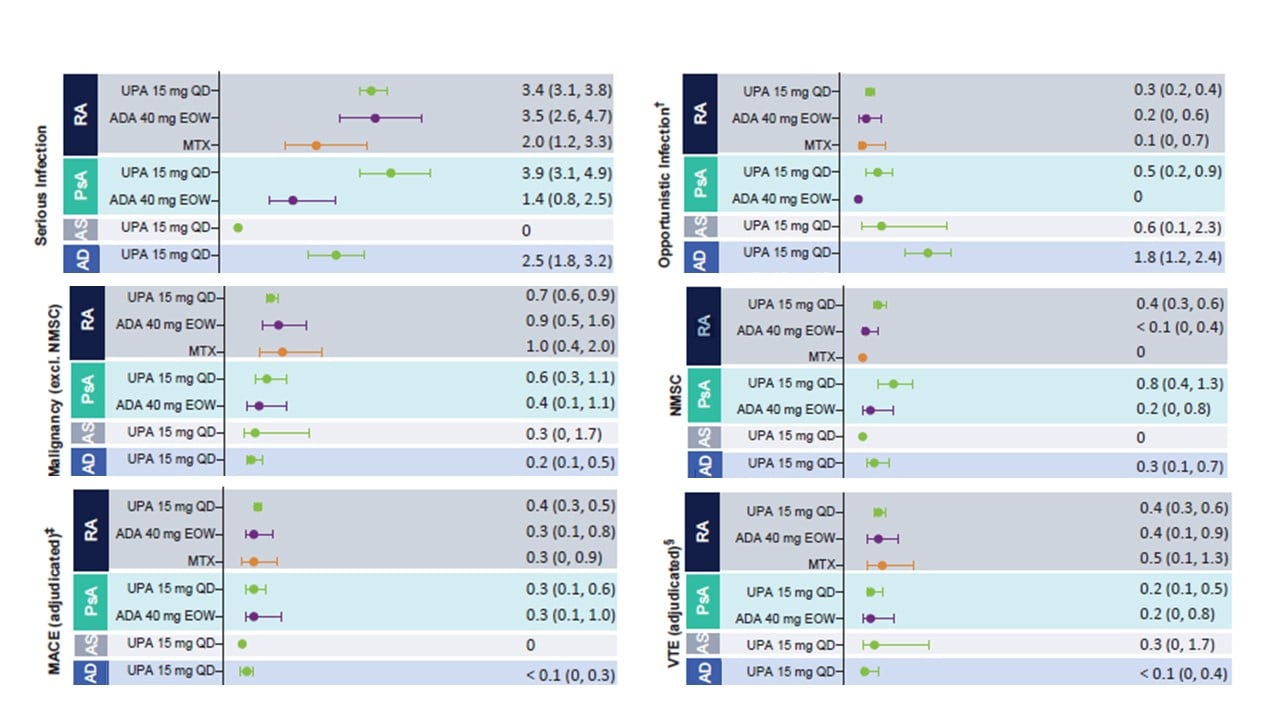The image size is (1280, 720).
Task: Click the orange MTX data point in the NMSC panel
Action: tap(862, 357)
